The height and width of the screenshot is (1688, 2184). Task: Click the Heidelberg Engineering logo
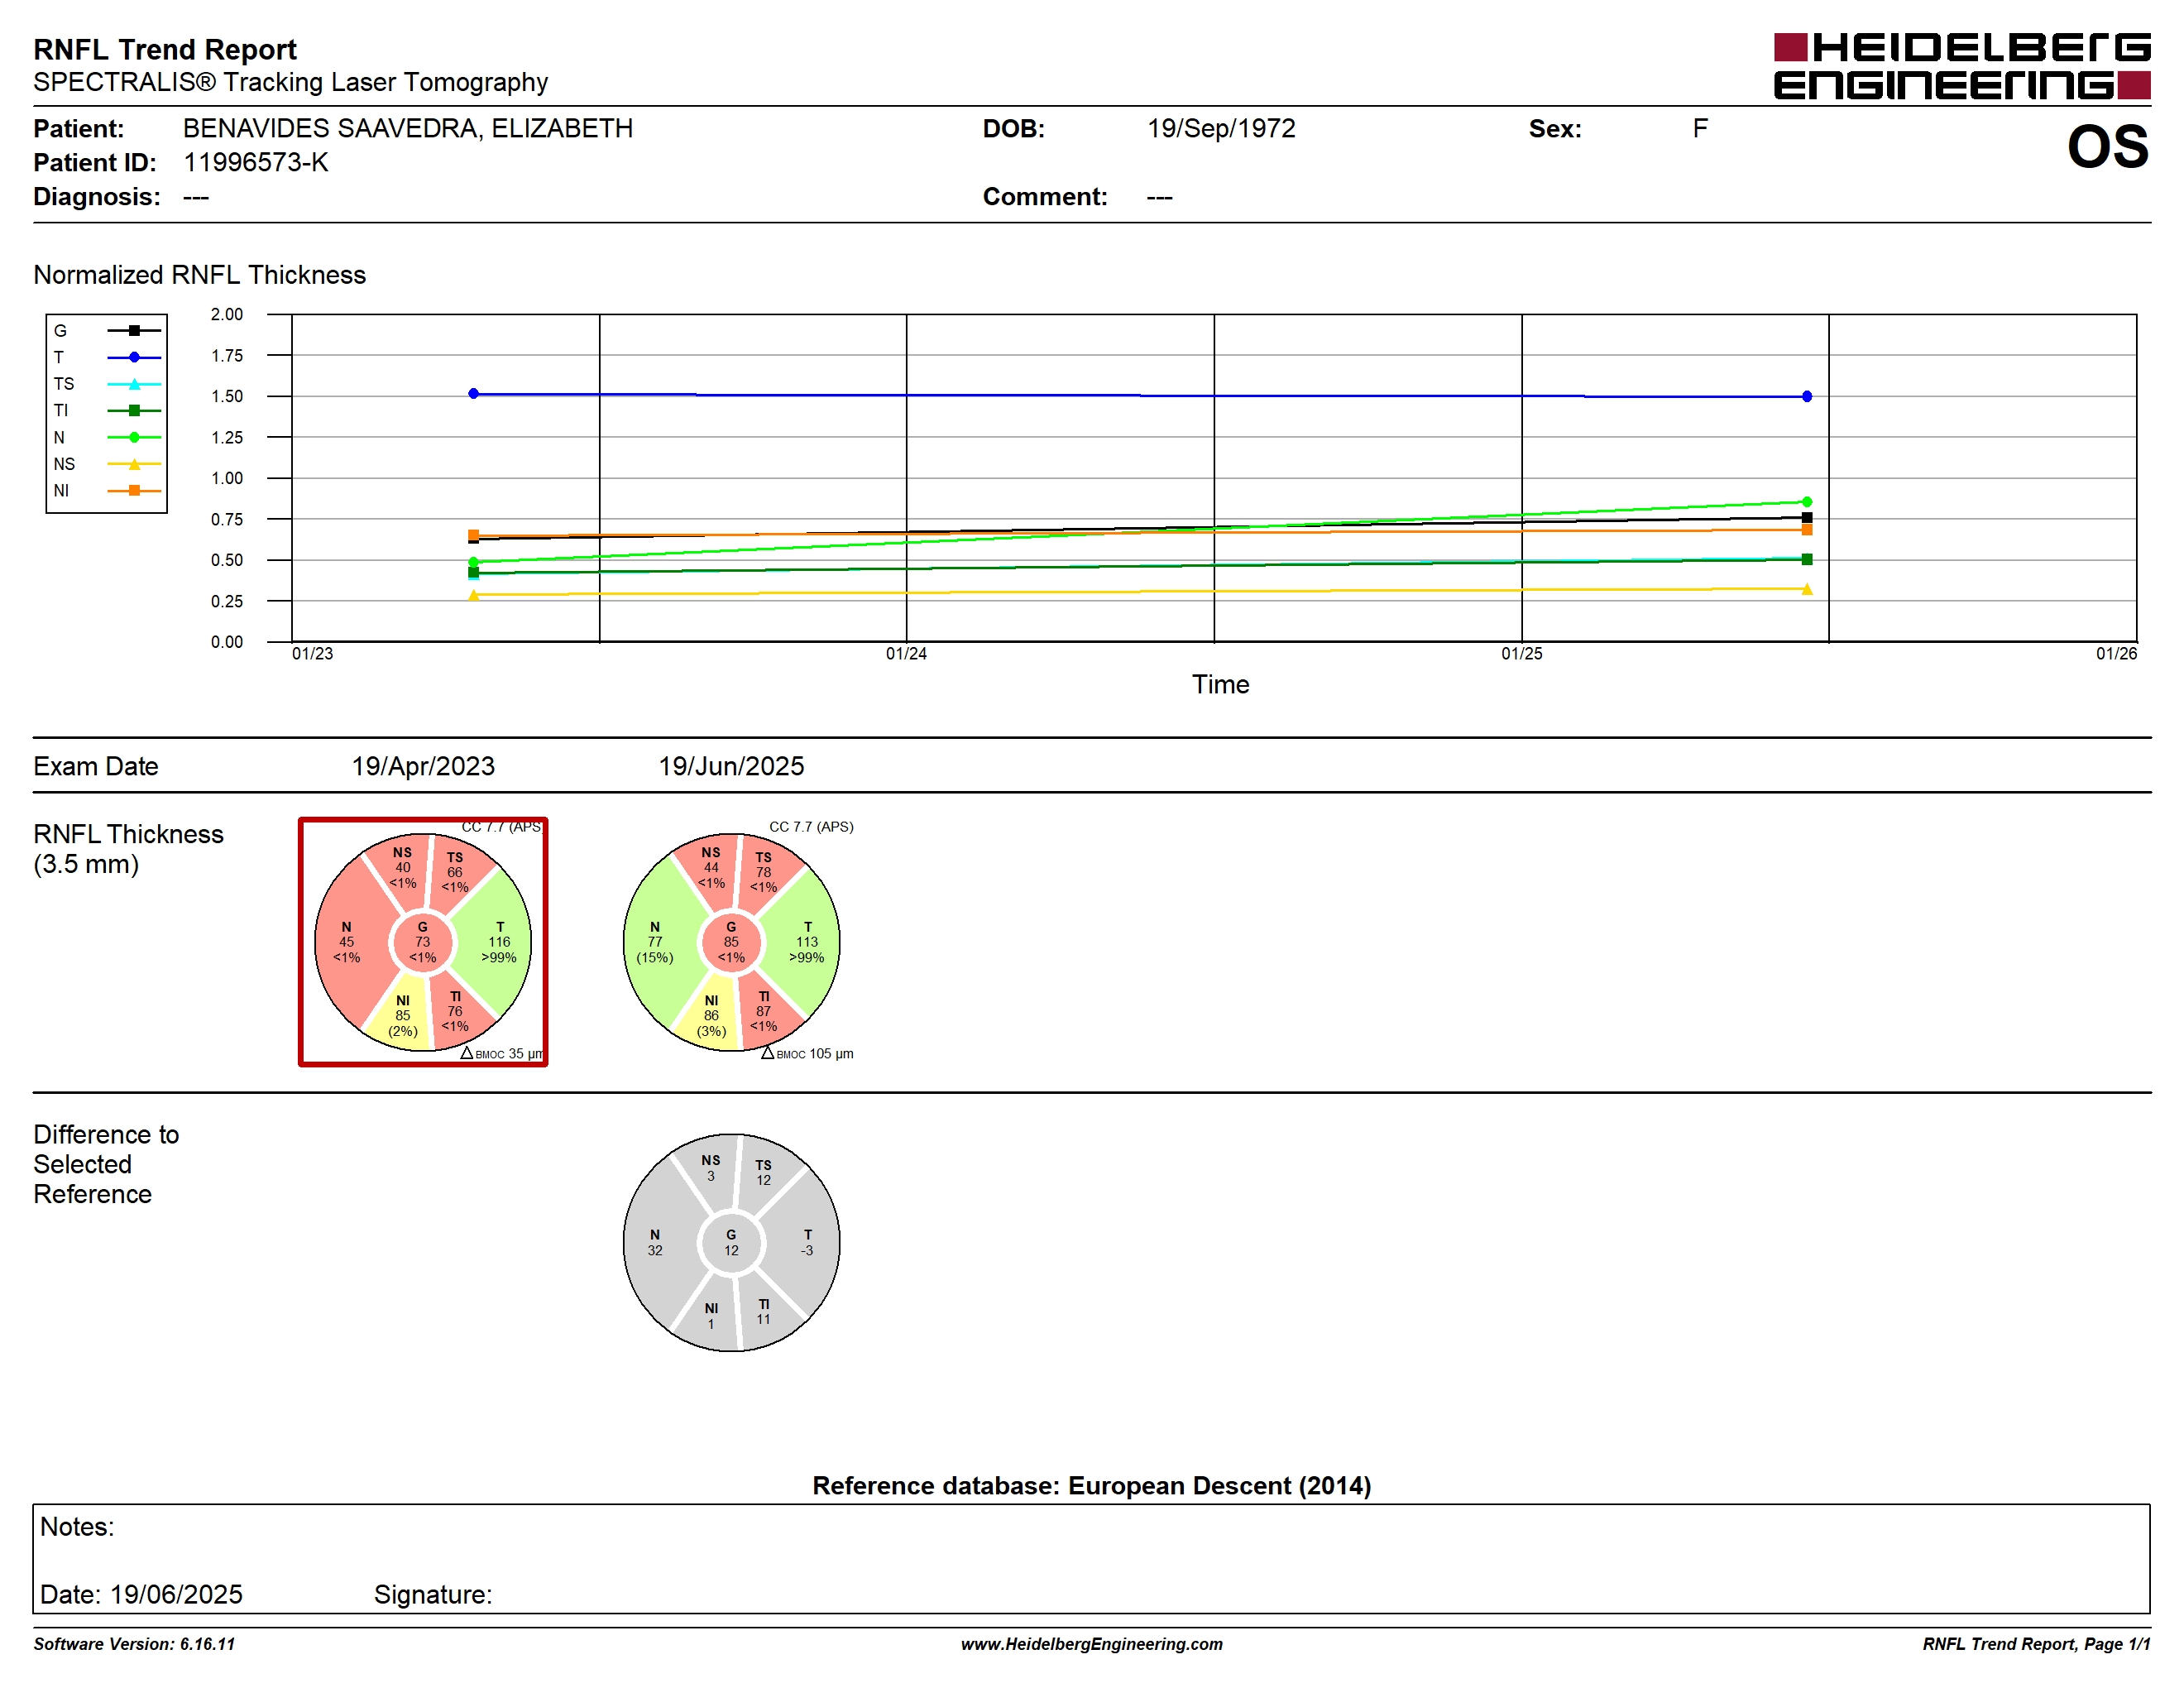(1961, 66)
